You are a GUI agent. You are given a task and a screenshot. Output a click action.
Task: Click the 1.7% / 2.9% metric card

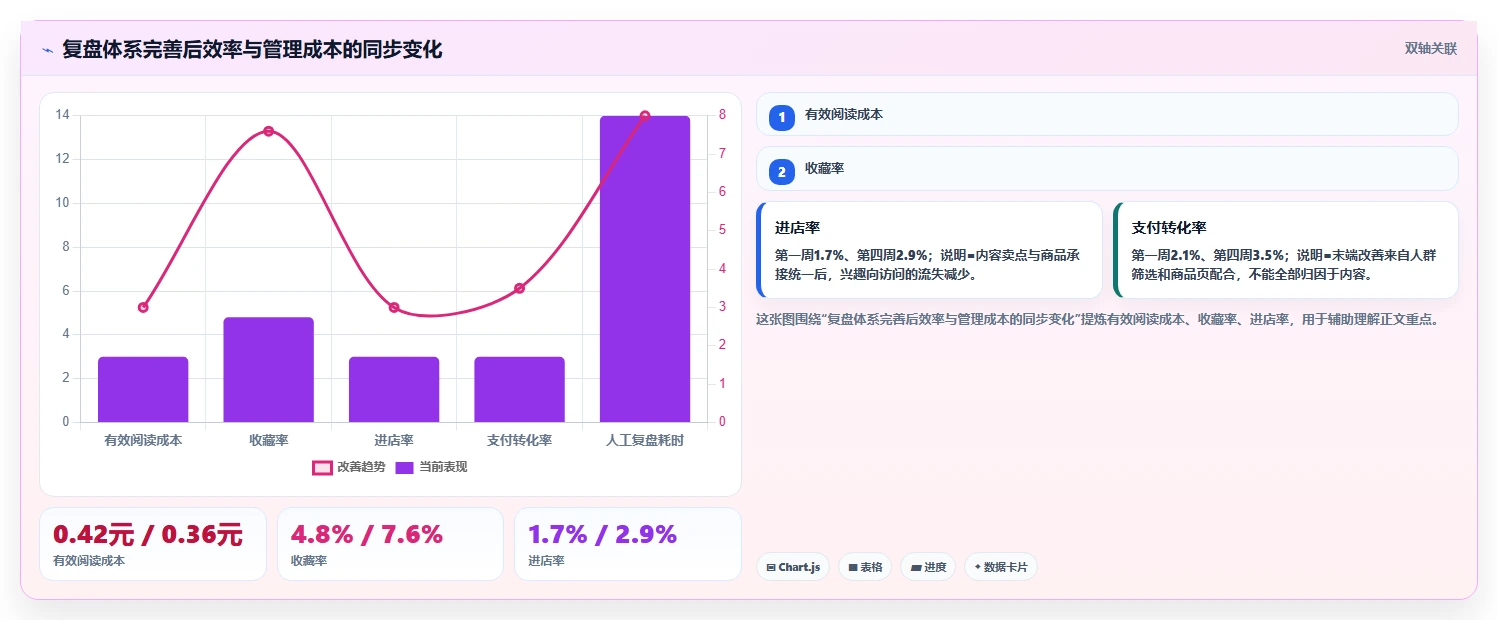[x=628, y=544]
